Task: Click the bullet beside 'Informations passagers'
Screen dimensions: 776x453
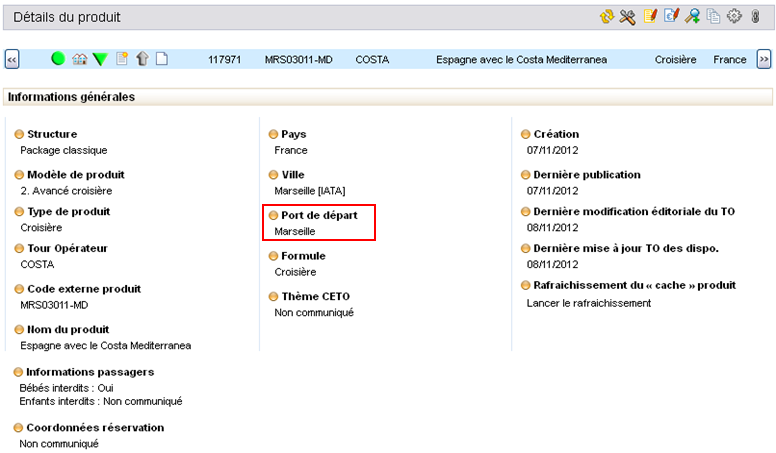Action: pyautogui.click(x=19, y=372)
